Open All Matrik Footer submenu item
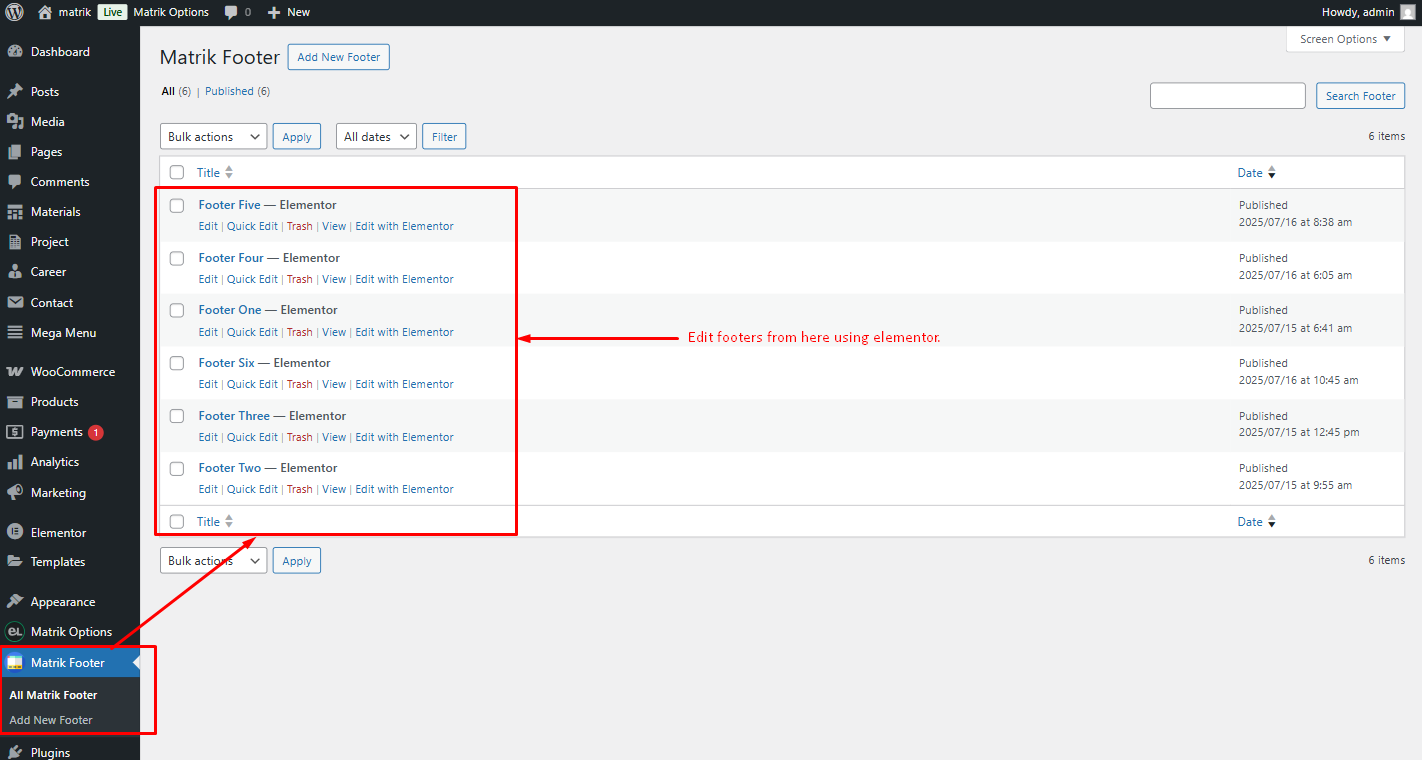1422x760 pixels. 54,695
